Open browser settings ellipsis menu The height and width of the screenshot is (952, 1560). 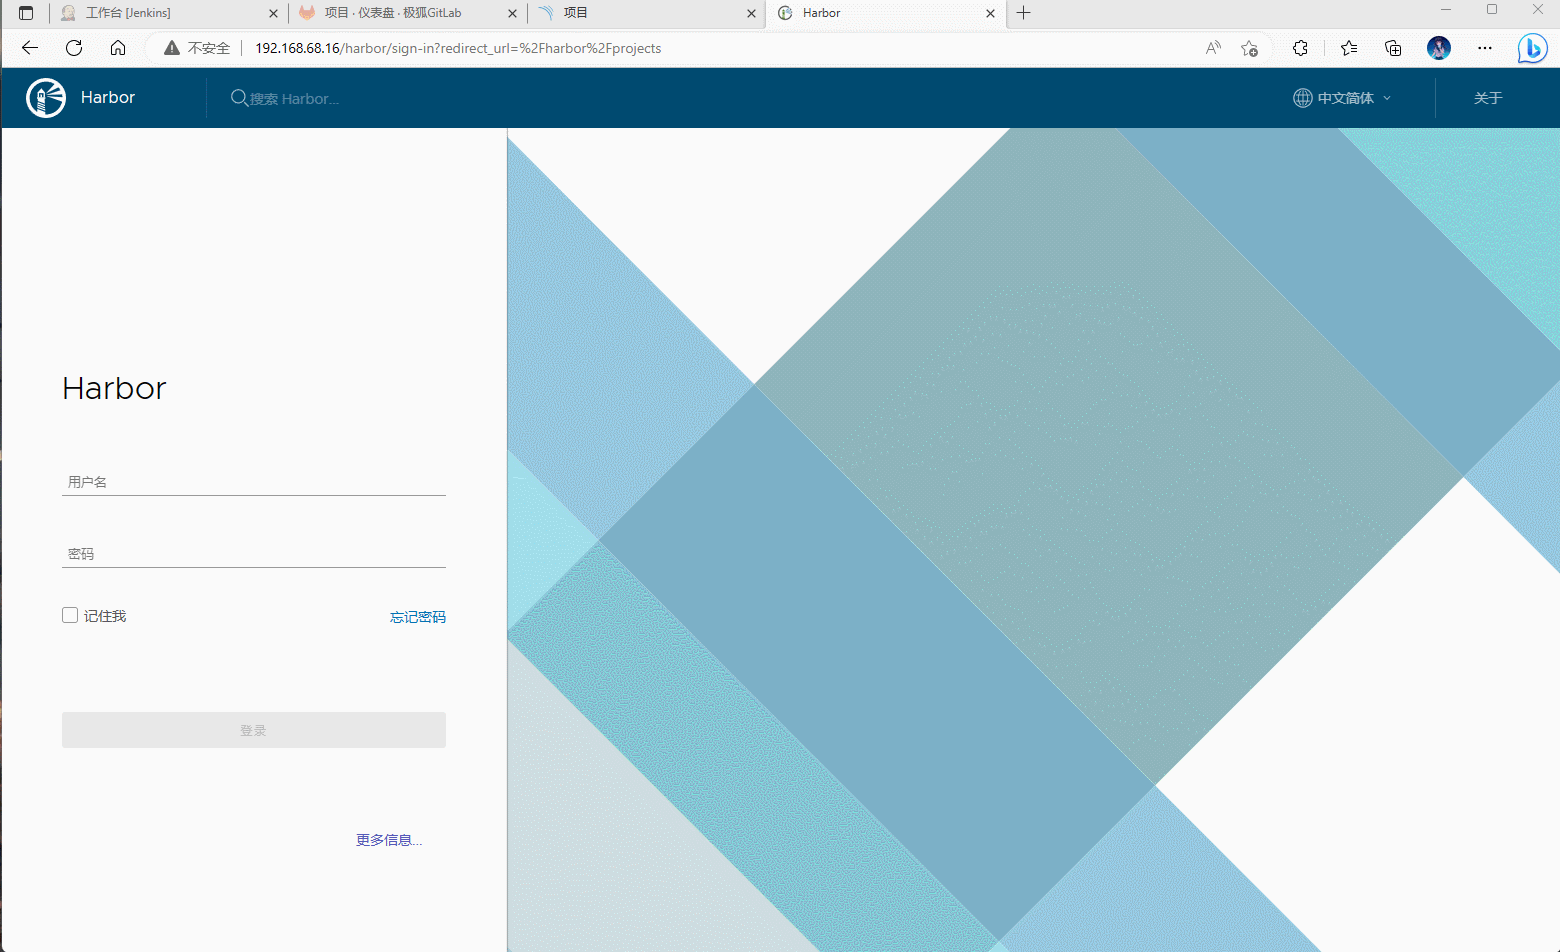(x=1485, y=48)
